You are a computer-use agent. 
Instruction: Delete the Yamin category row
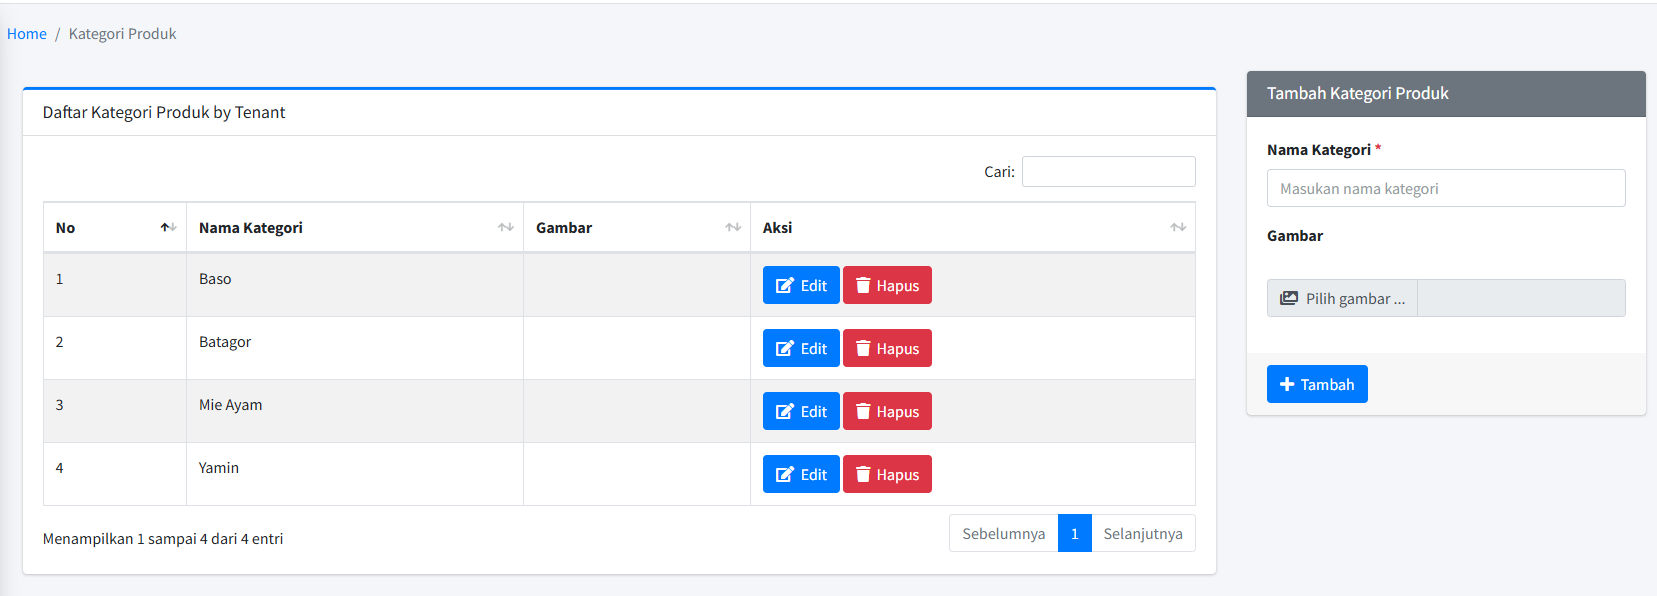[x=887, y=474]
